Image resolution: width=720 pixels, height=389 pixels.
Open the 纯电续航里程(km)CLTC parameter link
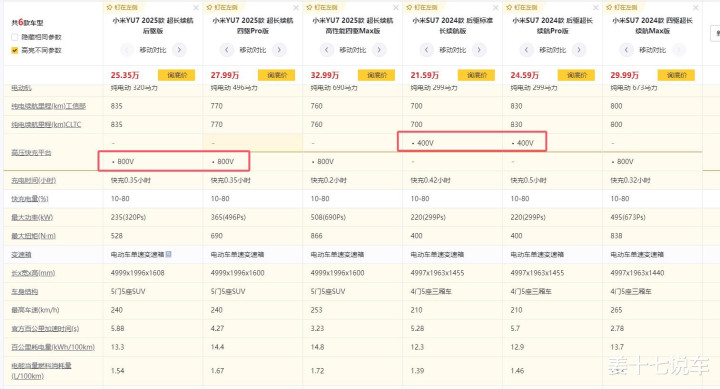click(46, 124)
